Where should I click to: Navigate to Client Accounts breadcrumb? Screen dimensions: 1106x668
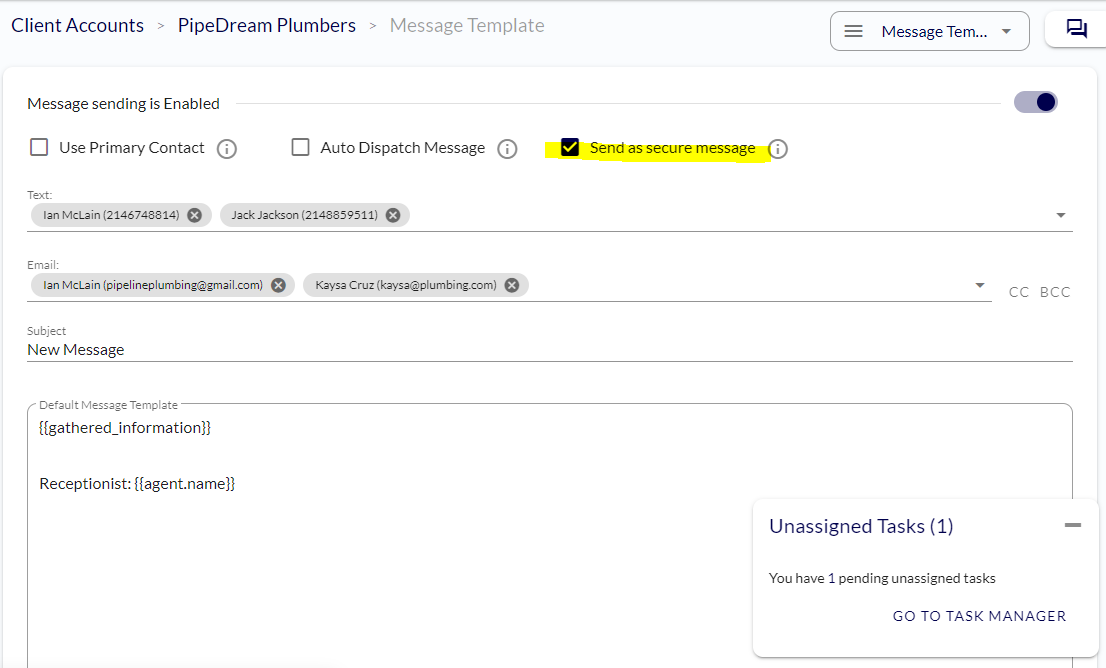pyautogui.click(x=77, y=25)
